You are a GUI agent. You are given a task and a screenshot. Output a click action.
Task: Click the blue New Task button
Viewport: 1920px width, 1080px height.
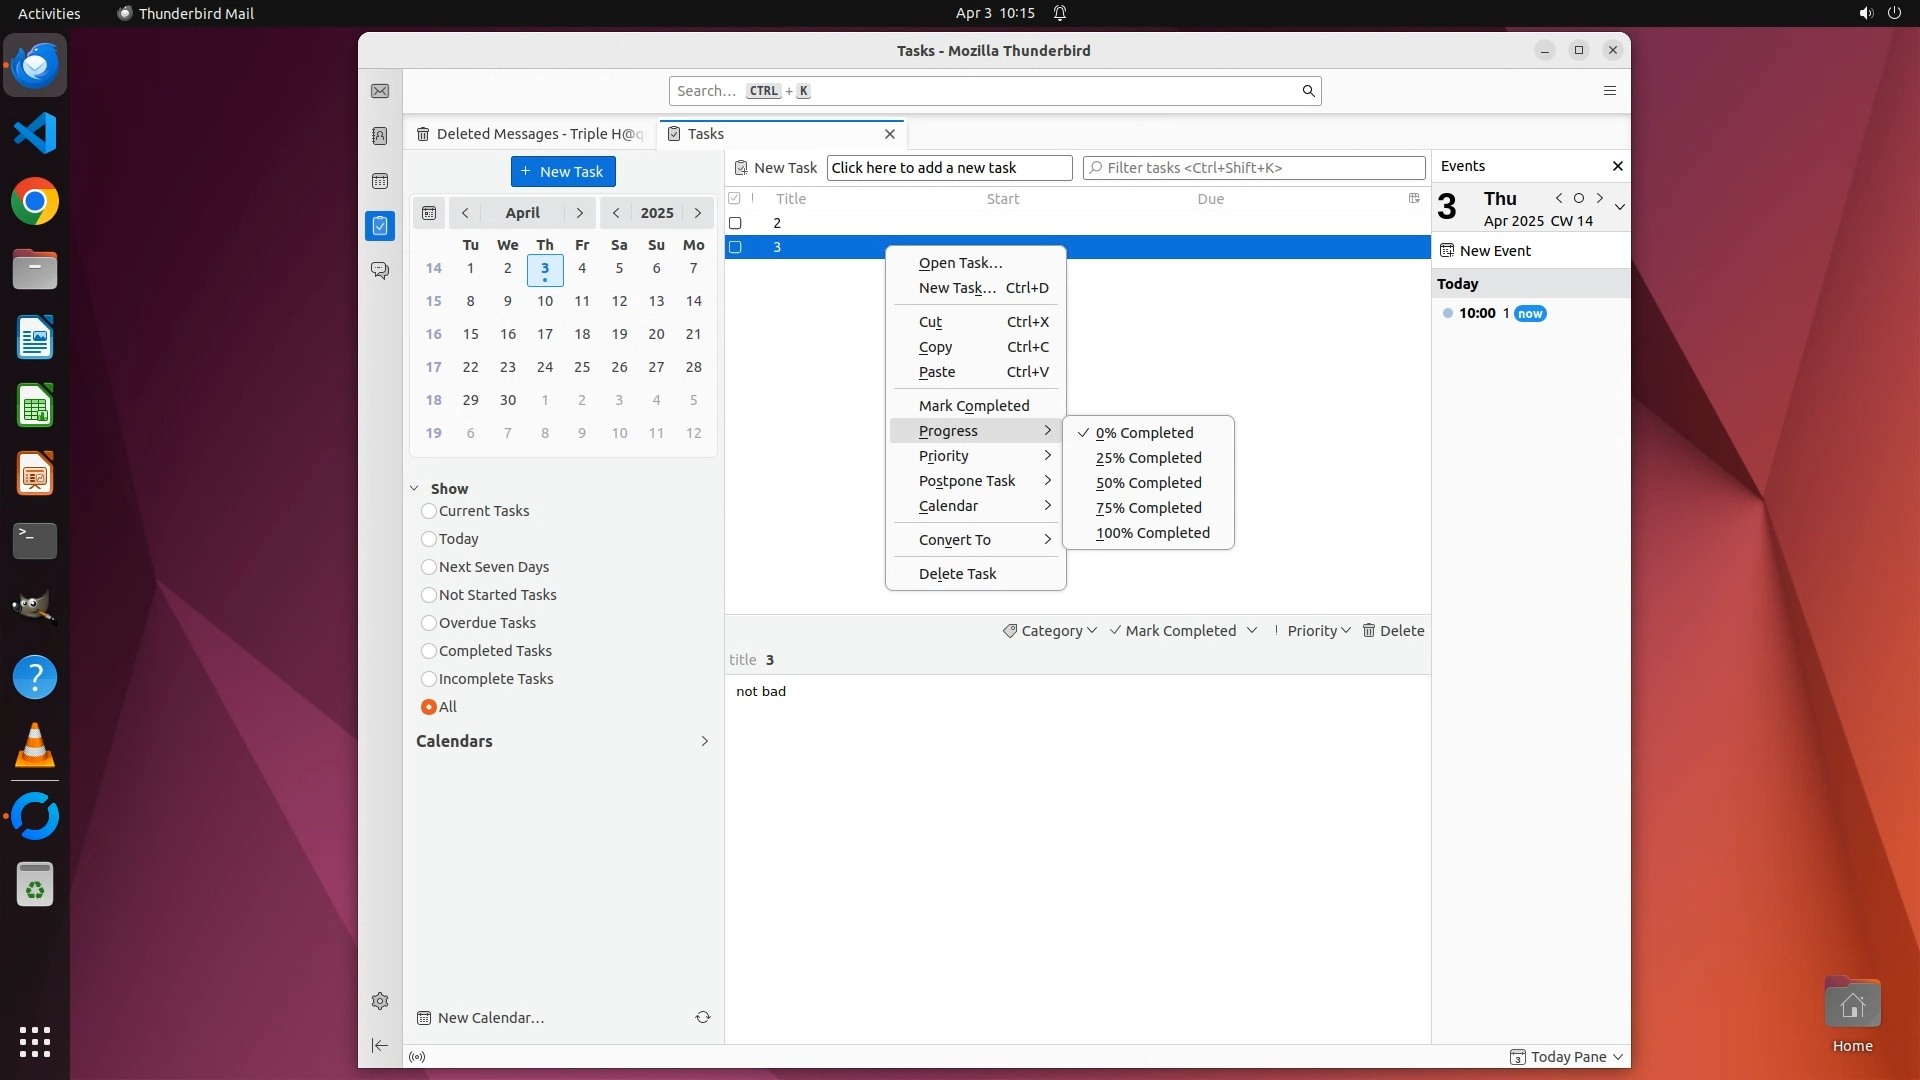coord(563,171)
